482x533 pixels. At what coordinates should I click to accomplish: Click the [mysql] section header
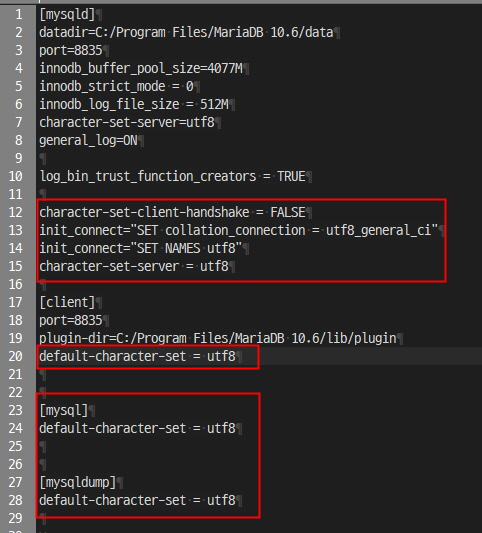point(64,411)
